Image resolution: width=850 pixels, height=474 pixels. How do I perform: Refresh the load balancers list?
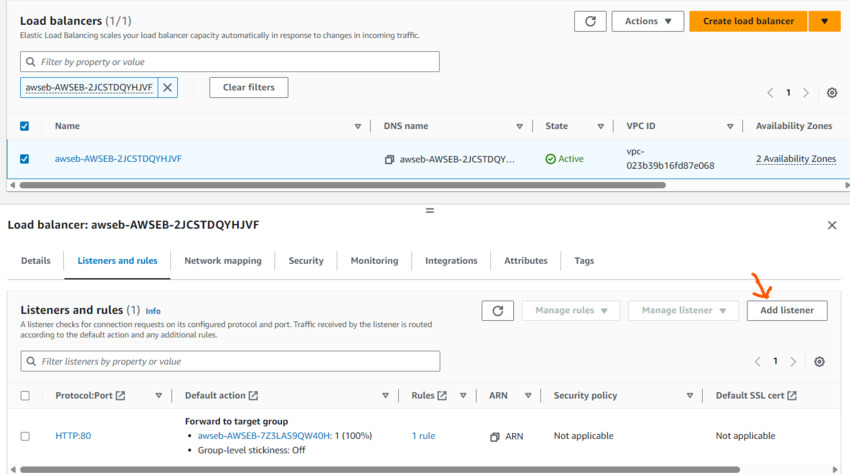(x=590, y=21)
